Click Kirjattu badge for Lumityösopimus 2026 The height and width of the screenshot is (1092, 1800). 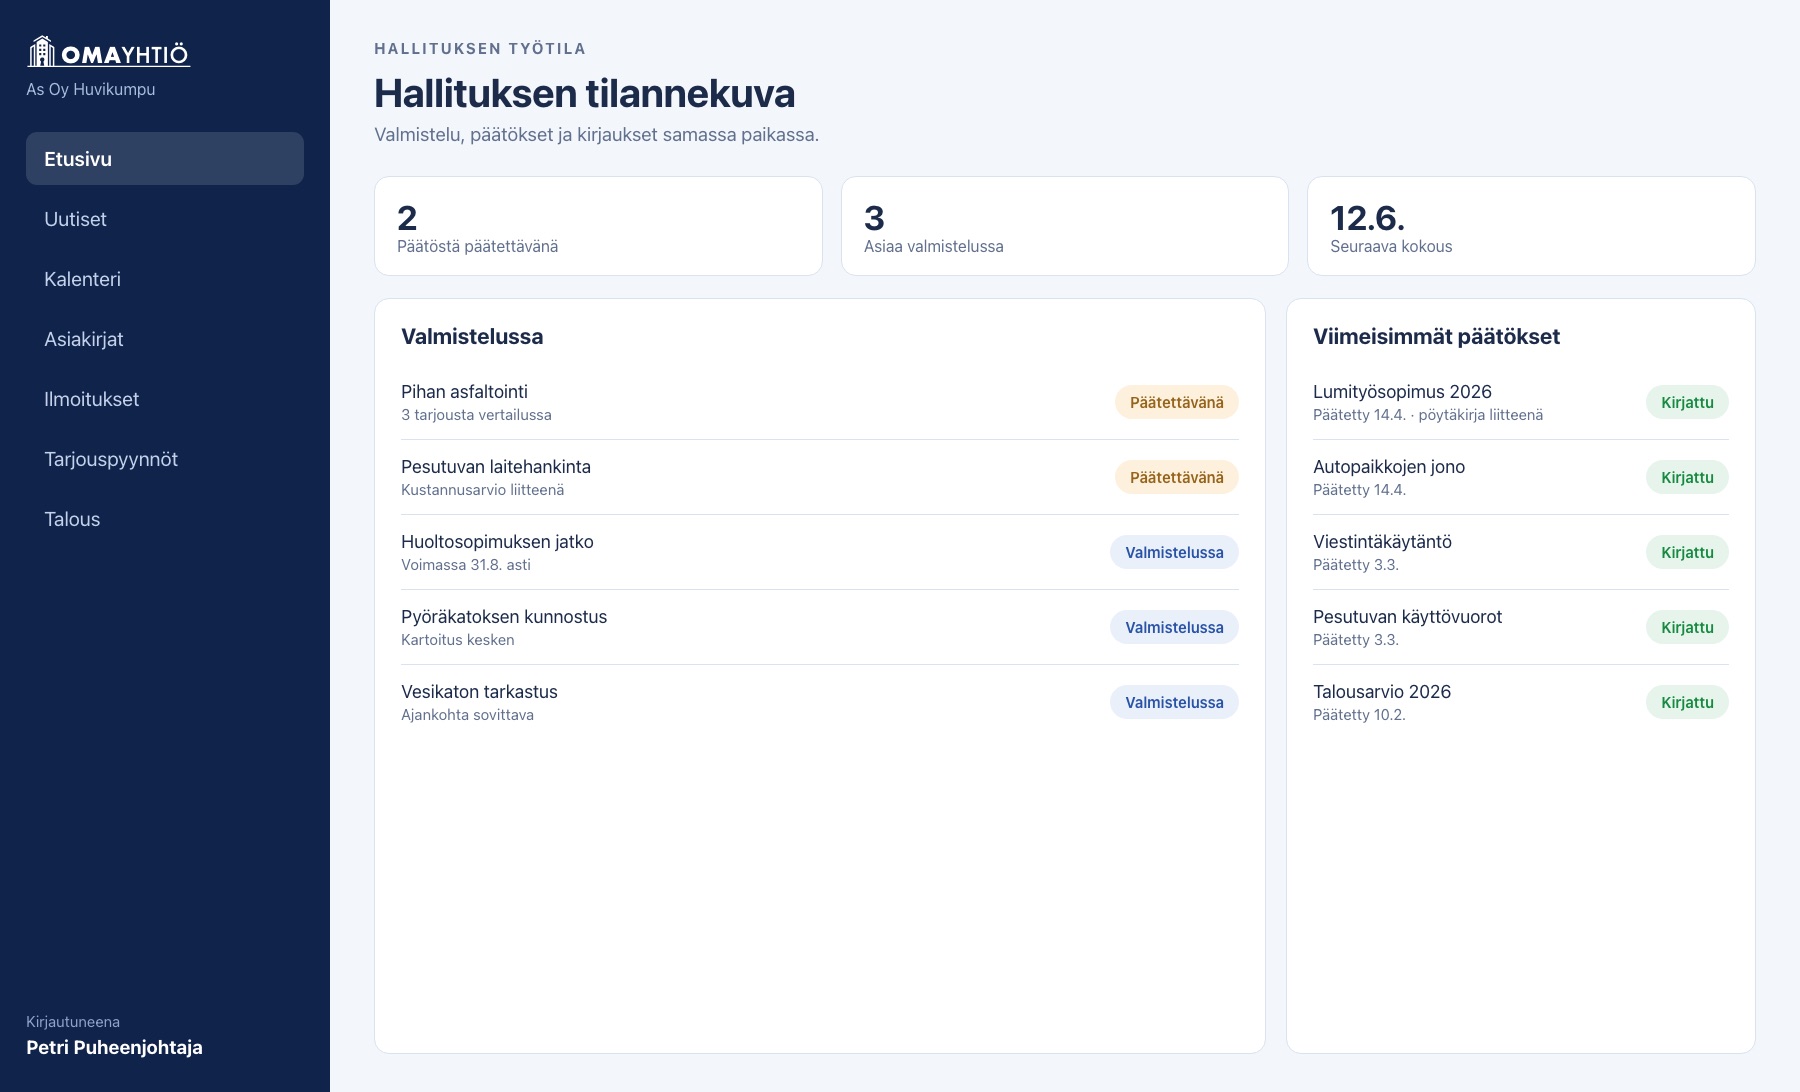[1687, 402]
